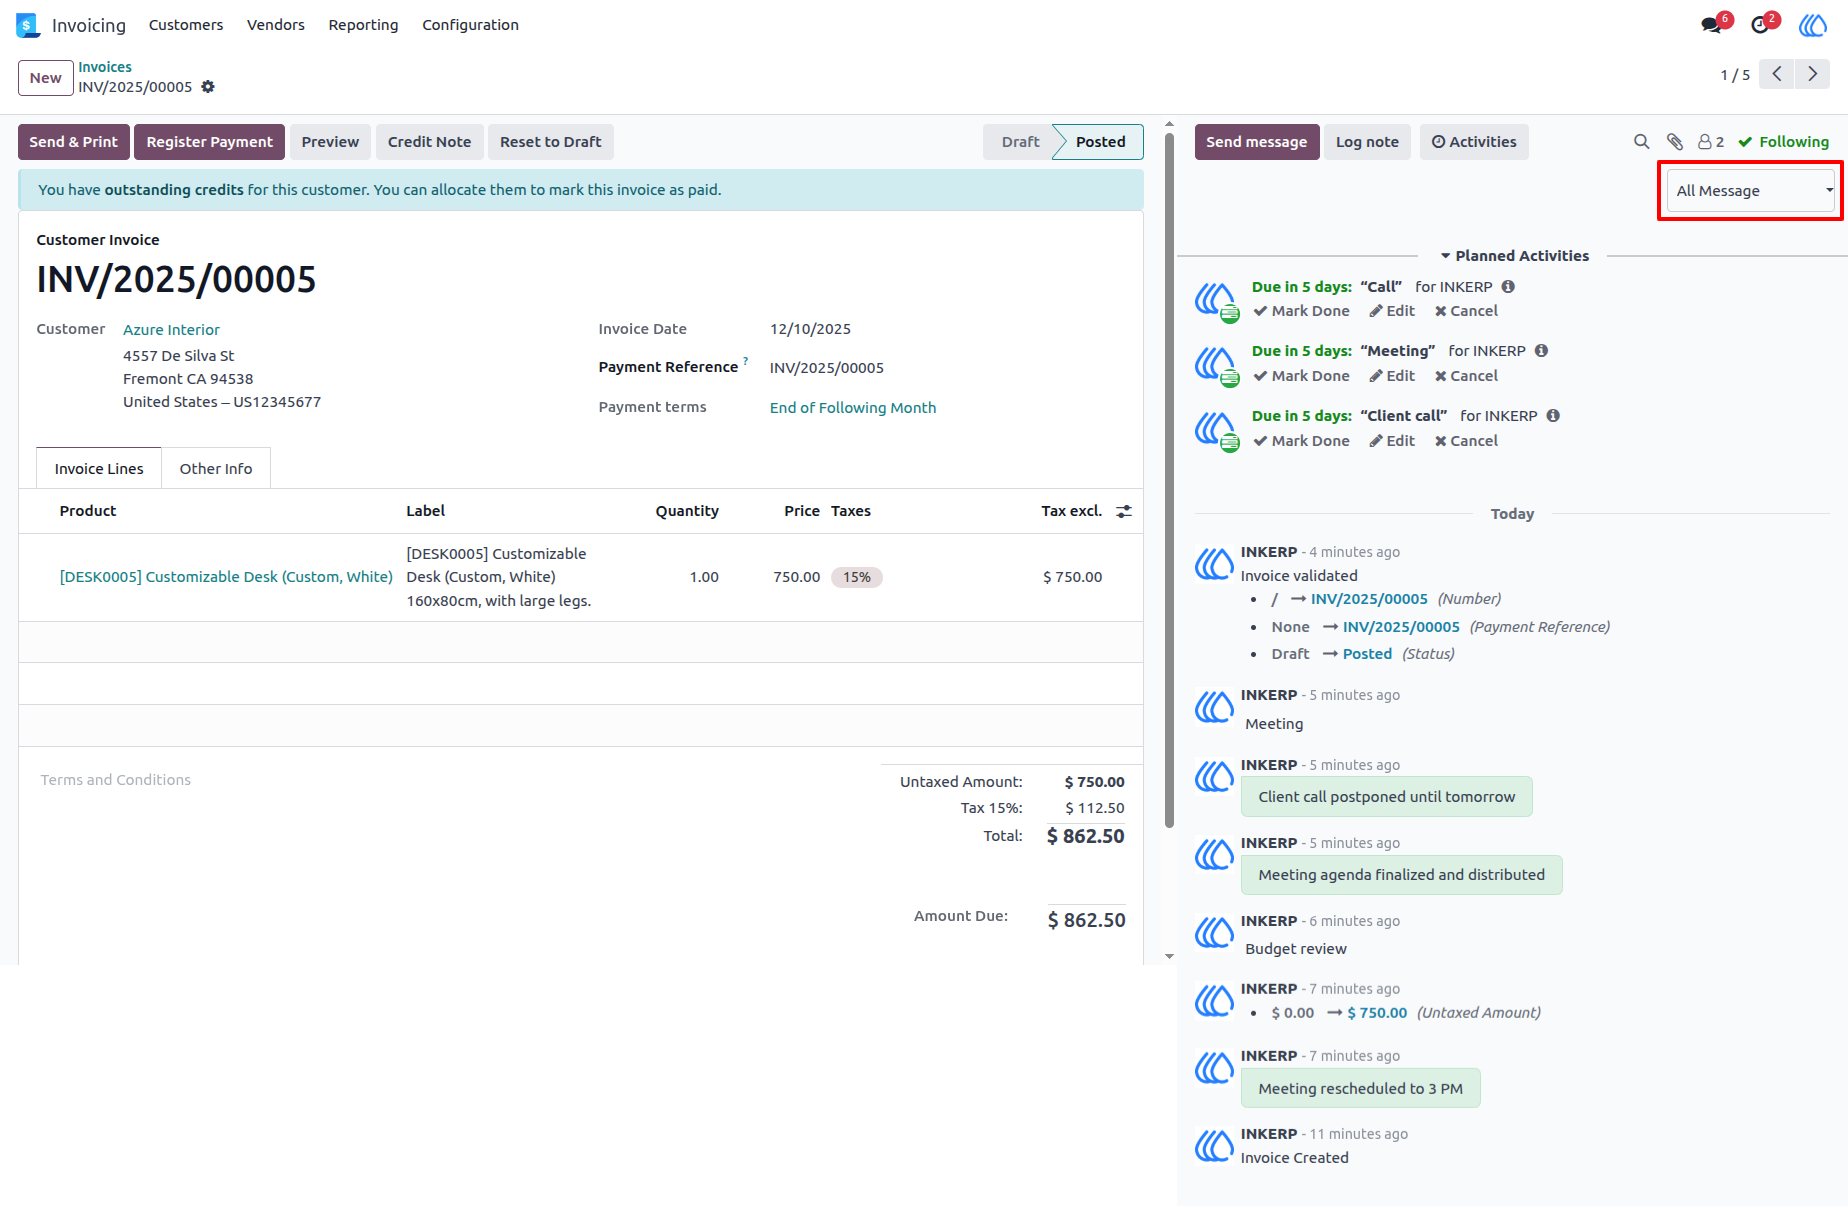
Task: Click Payment Reference help question mark
Action: (x=745, y=362)
